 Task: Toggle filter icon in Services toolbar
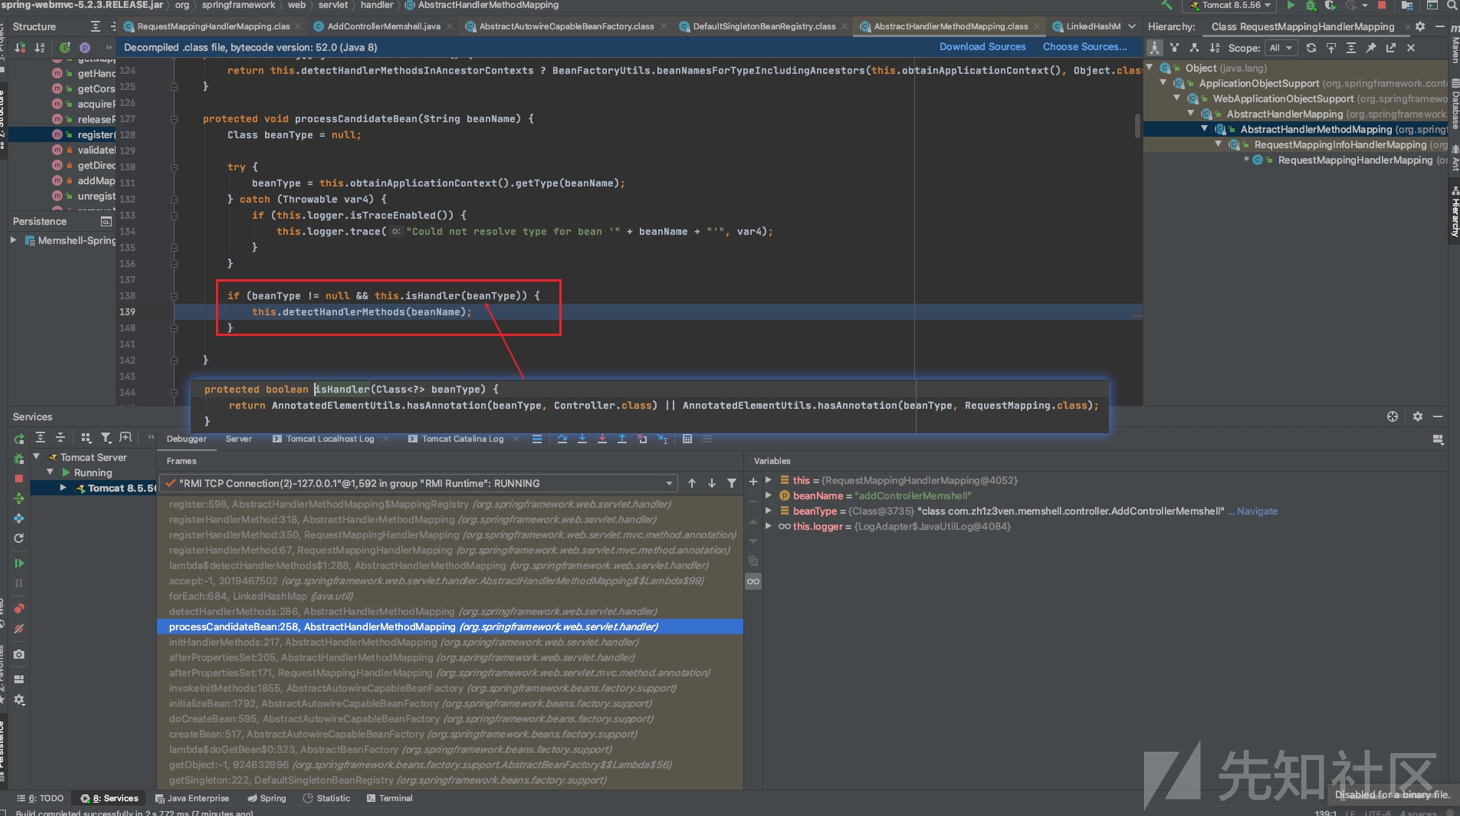point(105,438)
